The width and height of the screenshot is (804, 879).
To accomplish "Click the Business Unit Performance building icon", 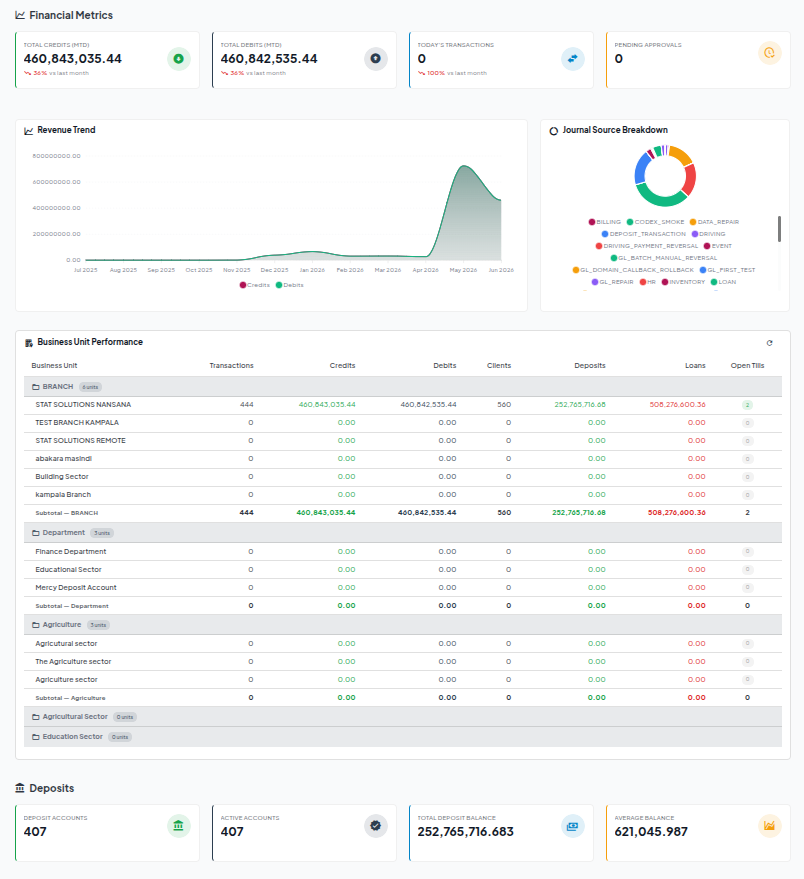I will 29,343.
